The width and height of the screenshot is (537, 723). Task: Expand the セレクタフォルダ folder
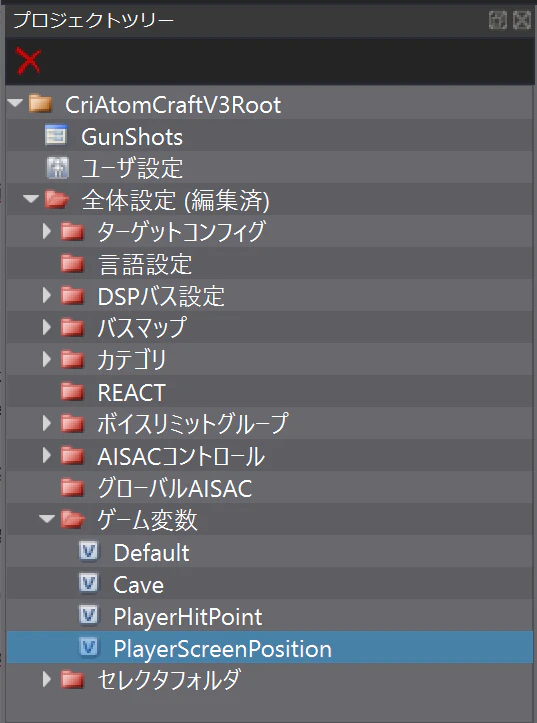coord(47,679)
